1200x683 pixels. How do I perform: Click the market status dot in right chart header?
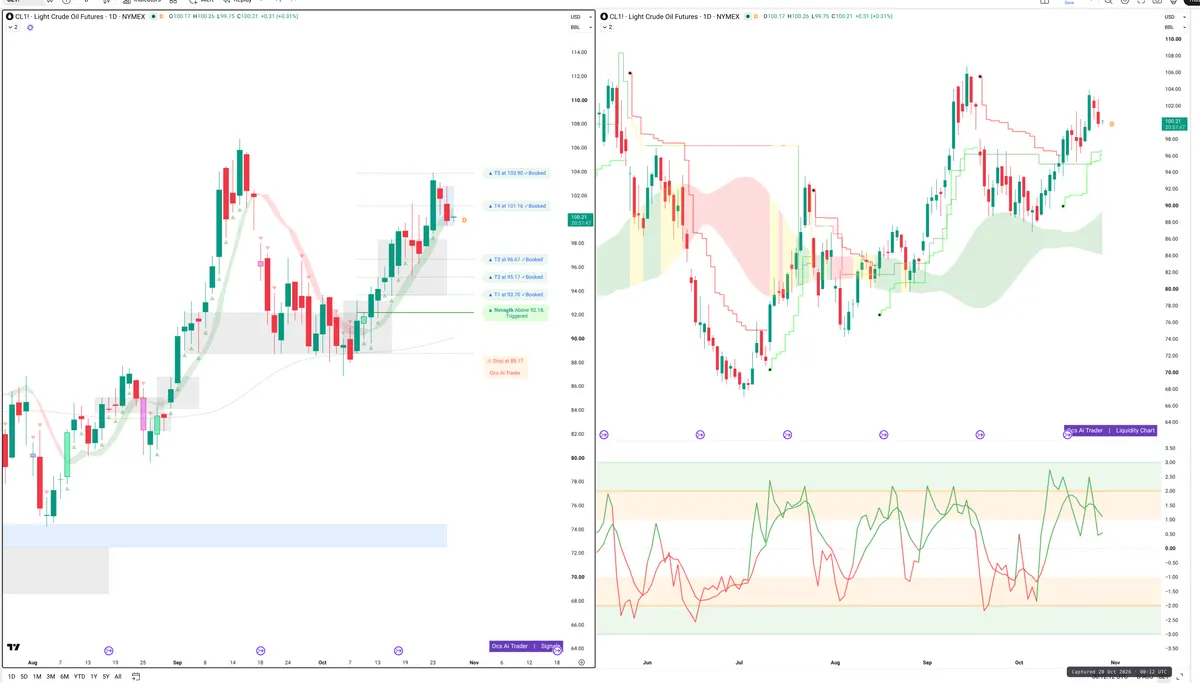[746, 17]
